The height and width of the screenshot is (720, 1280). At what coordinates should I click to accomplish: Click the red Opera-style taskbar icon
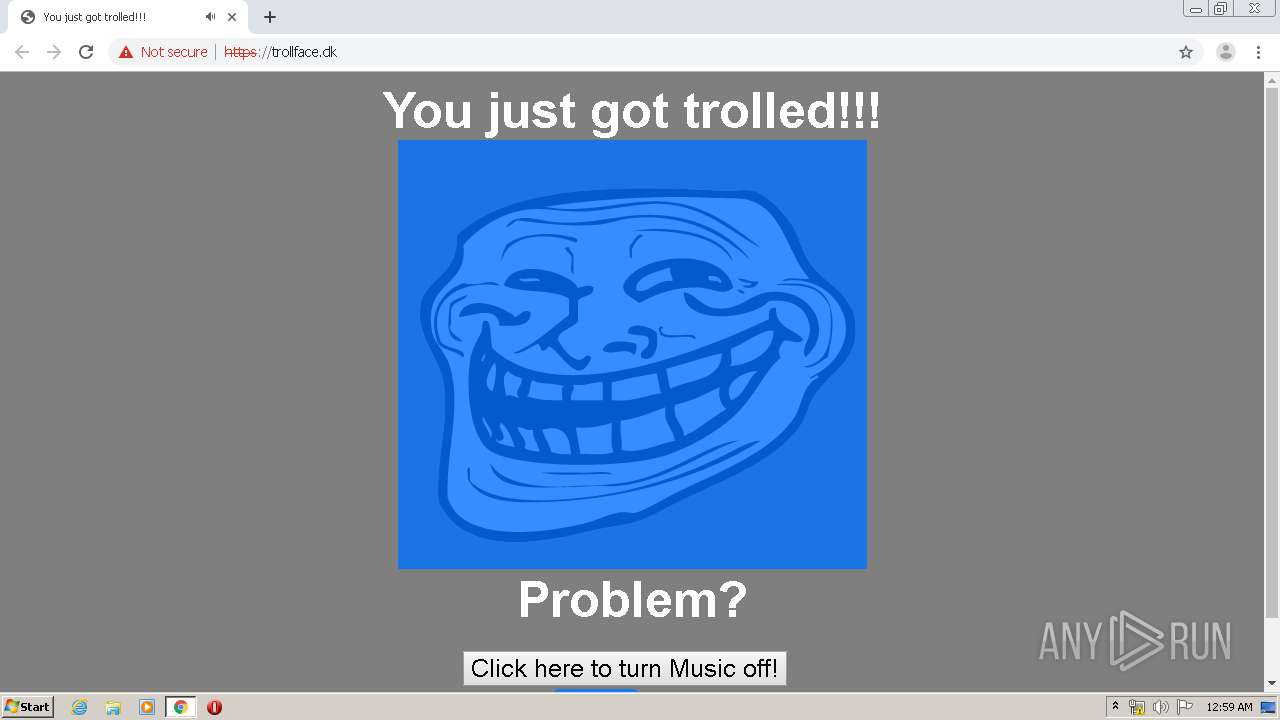(x=214, y=707)
